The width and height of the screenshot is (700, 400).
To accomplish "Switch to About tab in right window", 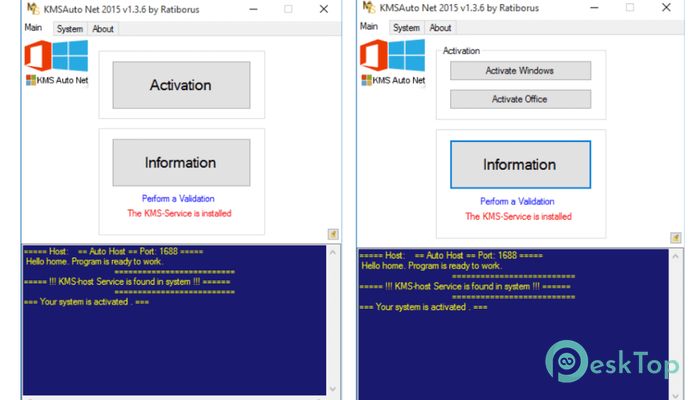I will click(440, 28).
